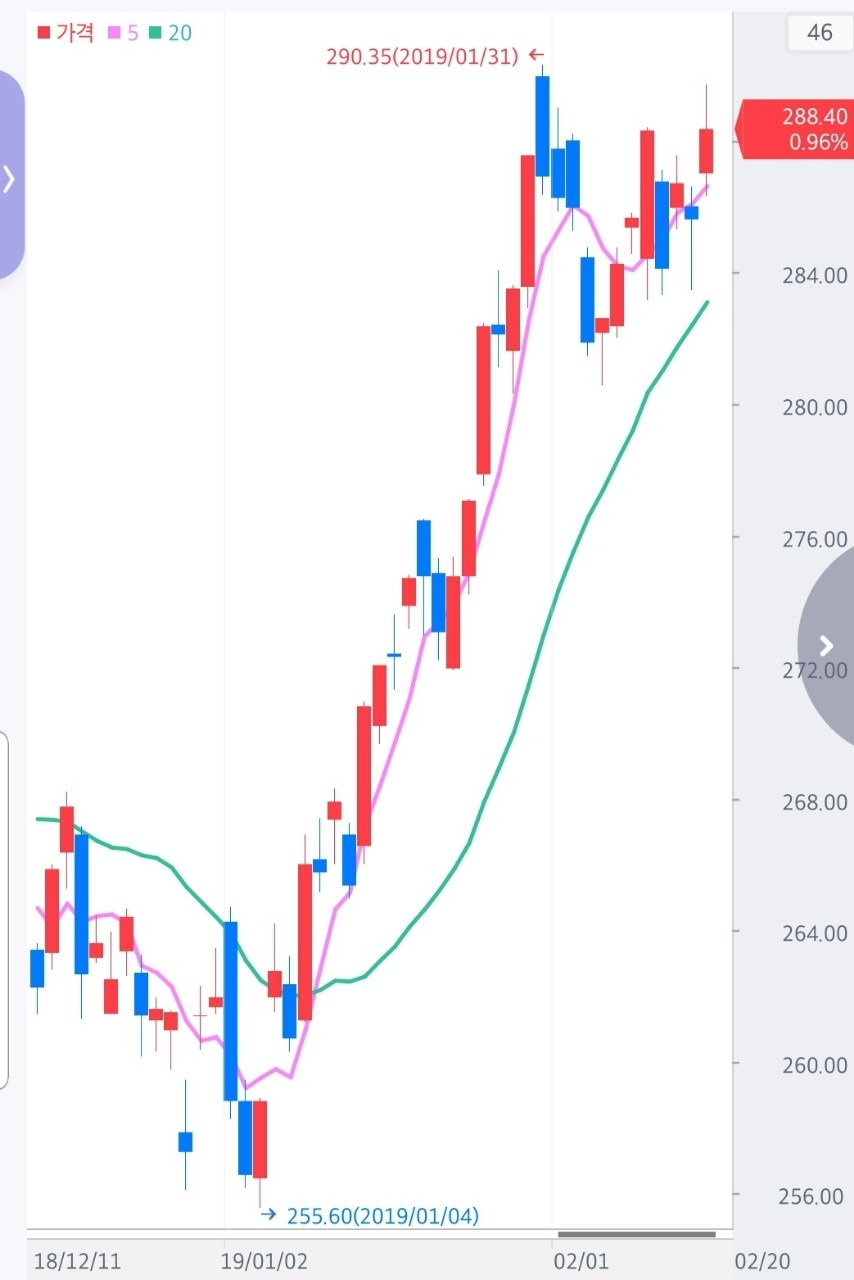Click the red 가격 legend color square
This screenshot has height=1280, width=854.
[43, 33]
